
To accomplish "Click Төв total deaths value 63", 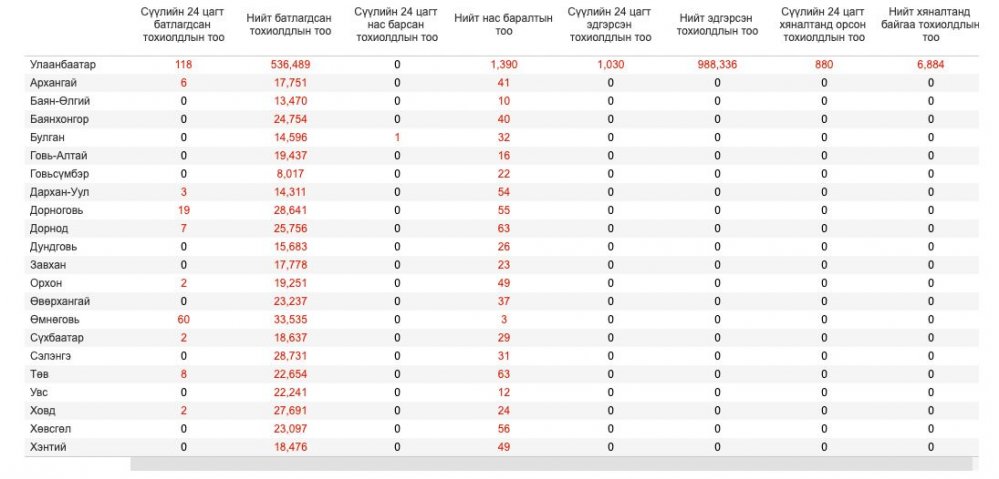I will (504, 375).
